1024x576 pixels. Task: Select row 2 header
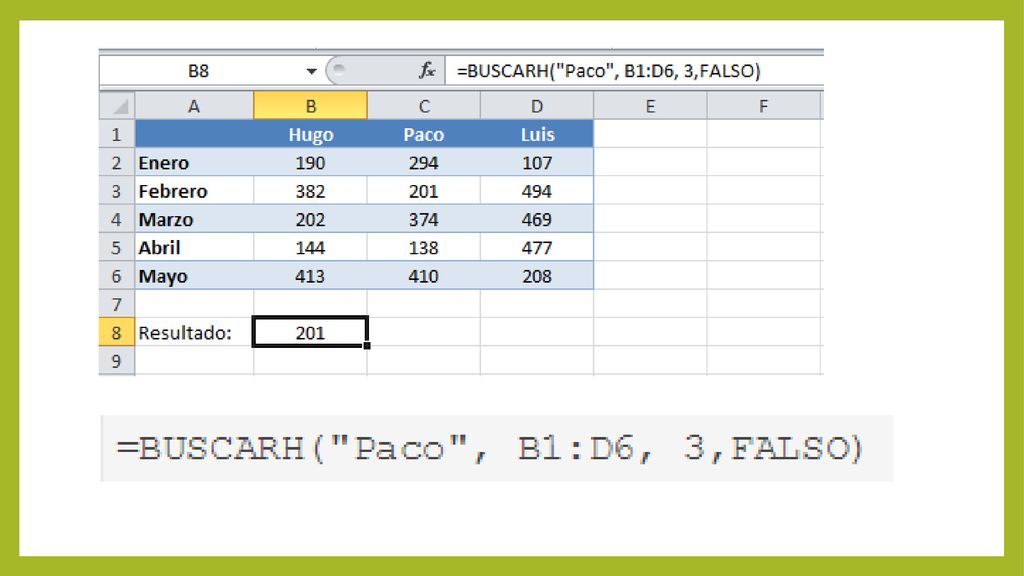click(x=117, y=163)
